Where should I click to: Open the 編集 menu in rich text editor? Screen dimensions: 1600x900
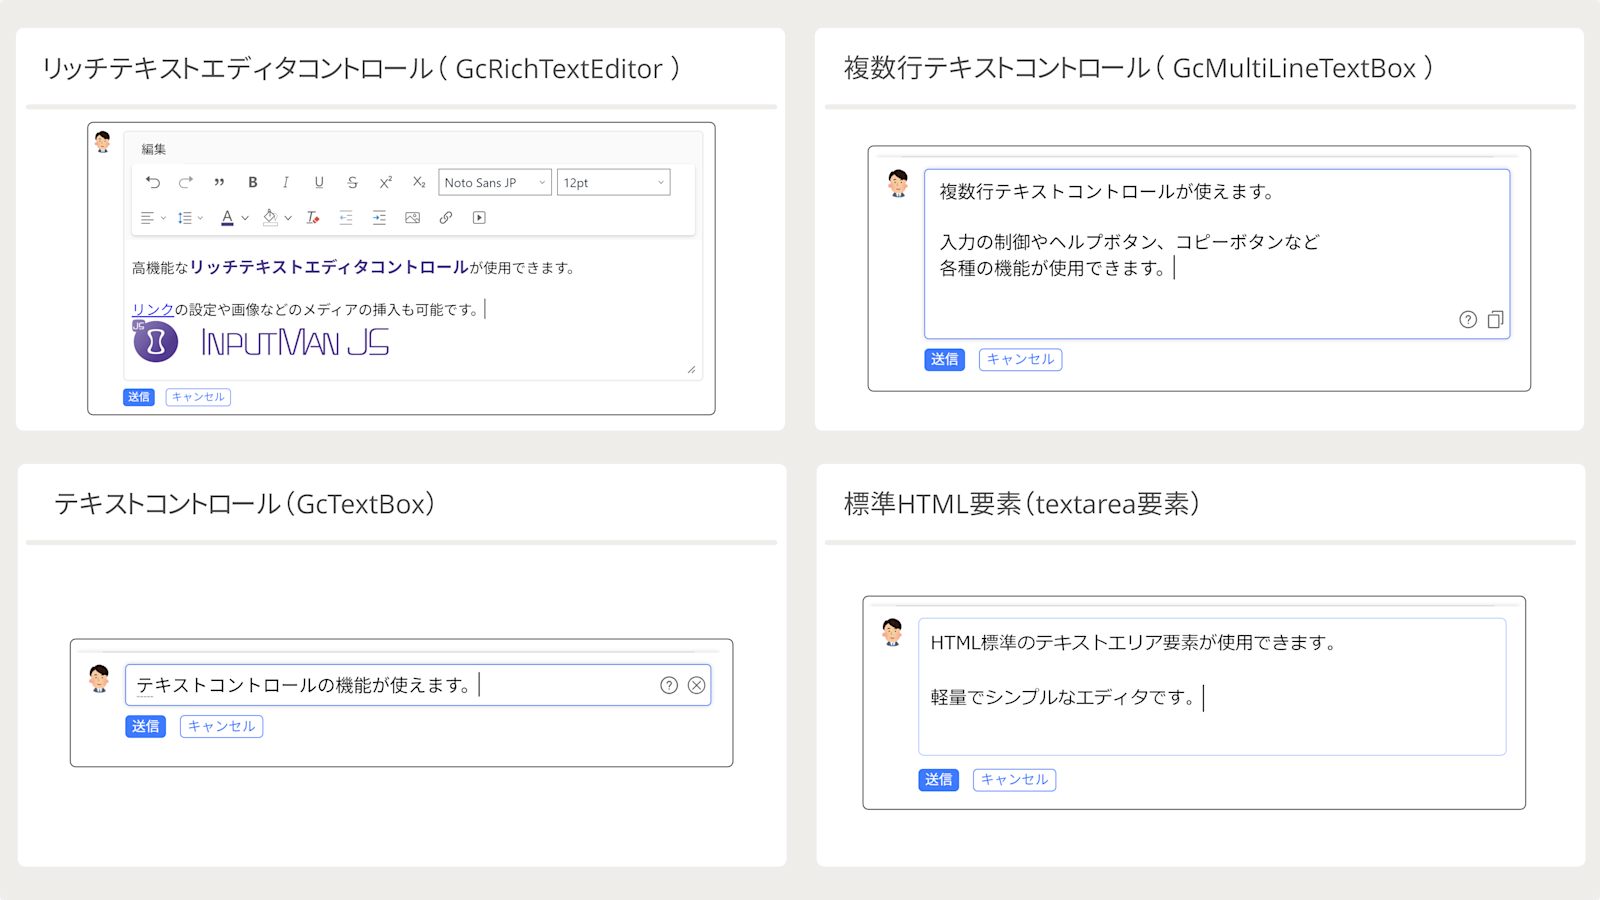pyautogui.click(x=154, y=149)
